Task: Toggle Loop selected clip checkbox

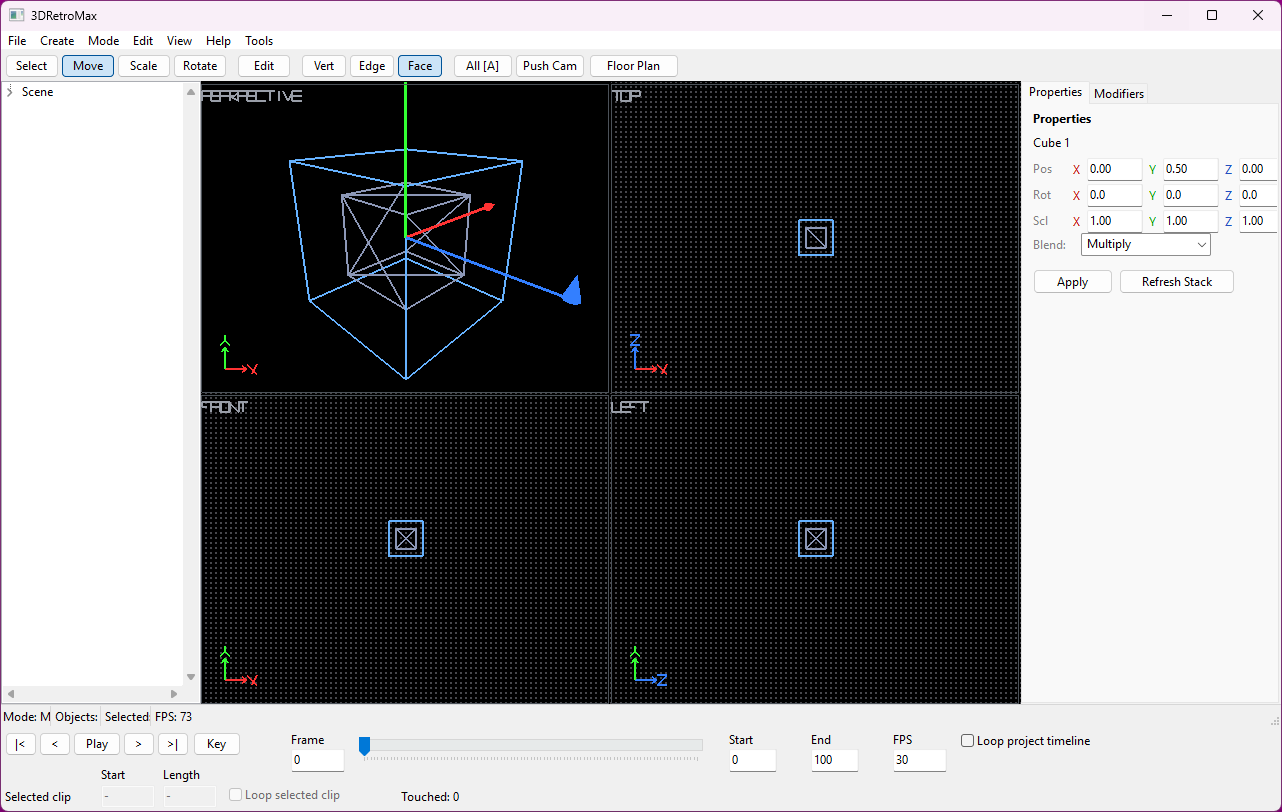Action: pyautogui.click(x=236, y=795)
